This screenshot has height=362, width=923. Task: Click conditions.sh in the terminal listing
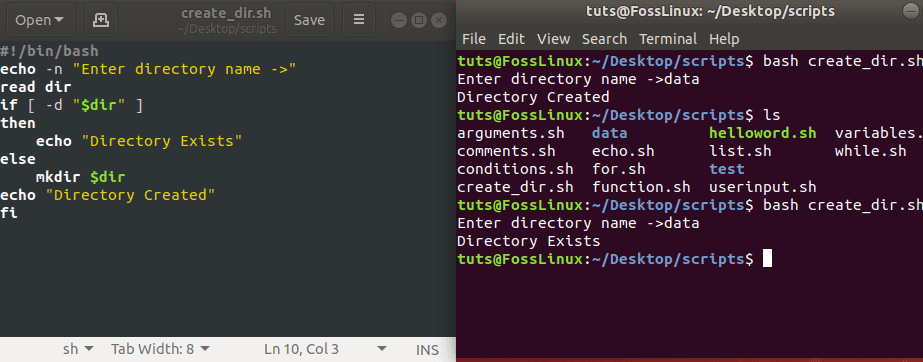(x=515, y=170)
